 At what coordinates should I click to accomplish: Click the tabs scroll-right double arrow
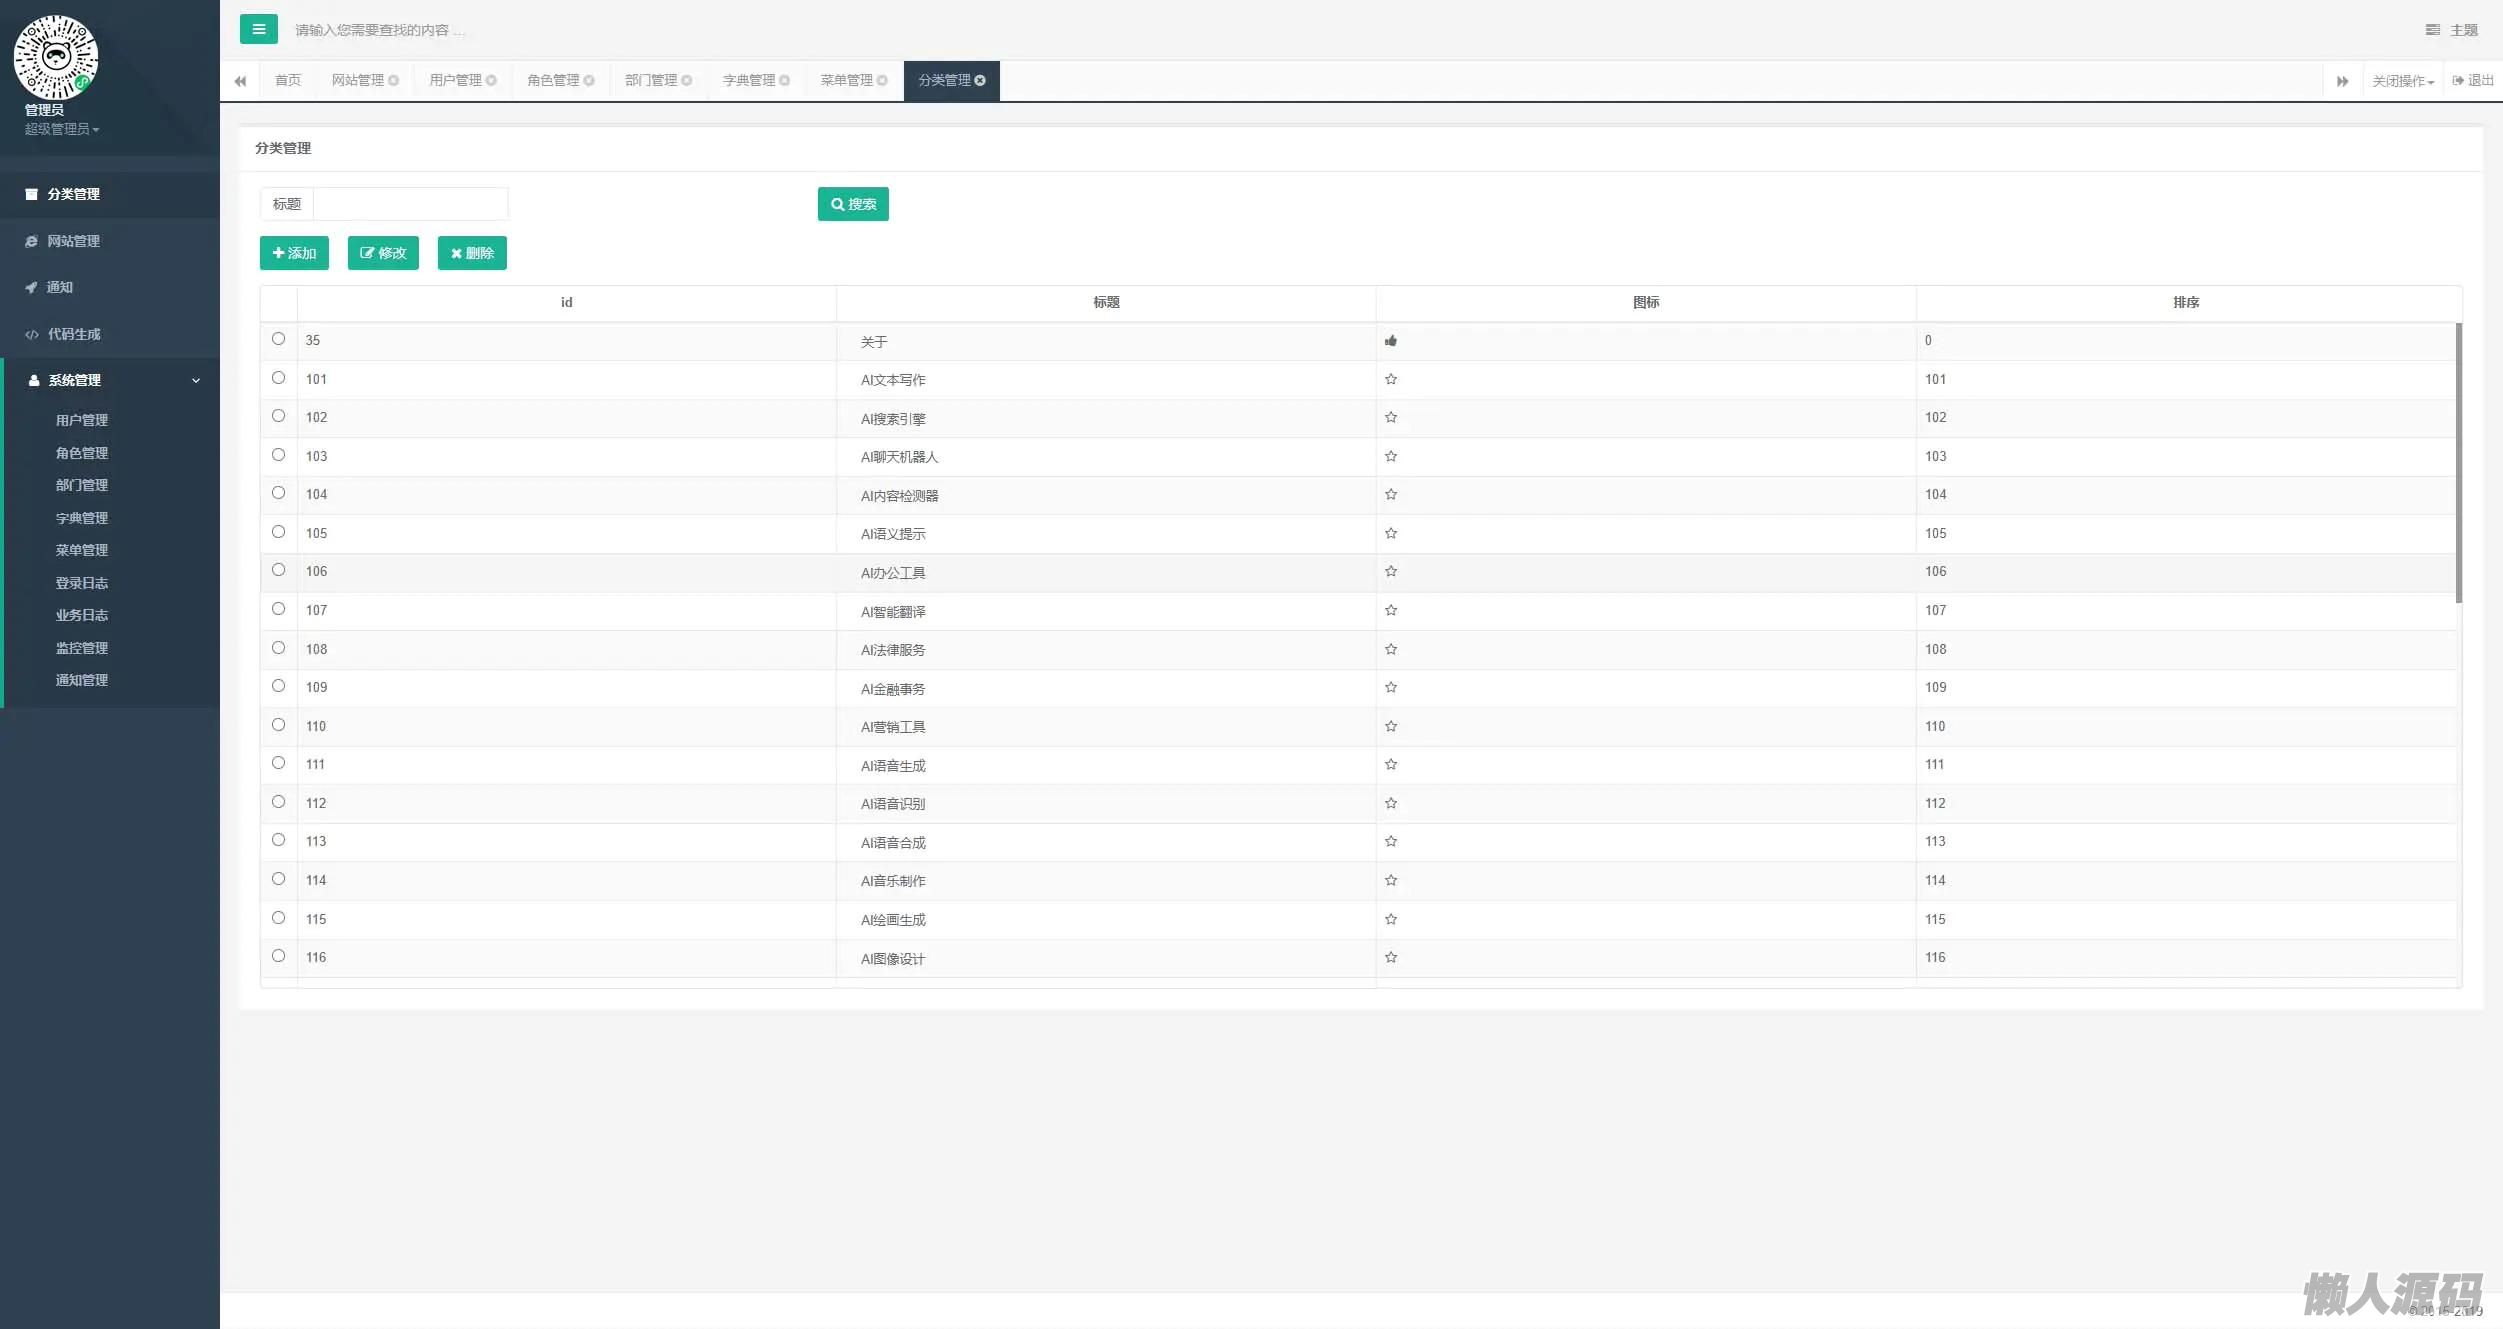(x=2342, y=81)
